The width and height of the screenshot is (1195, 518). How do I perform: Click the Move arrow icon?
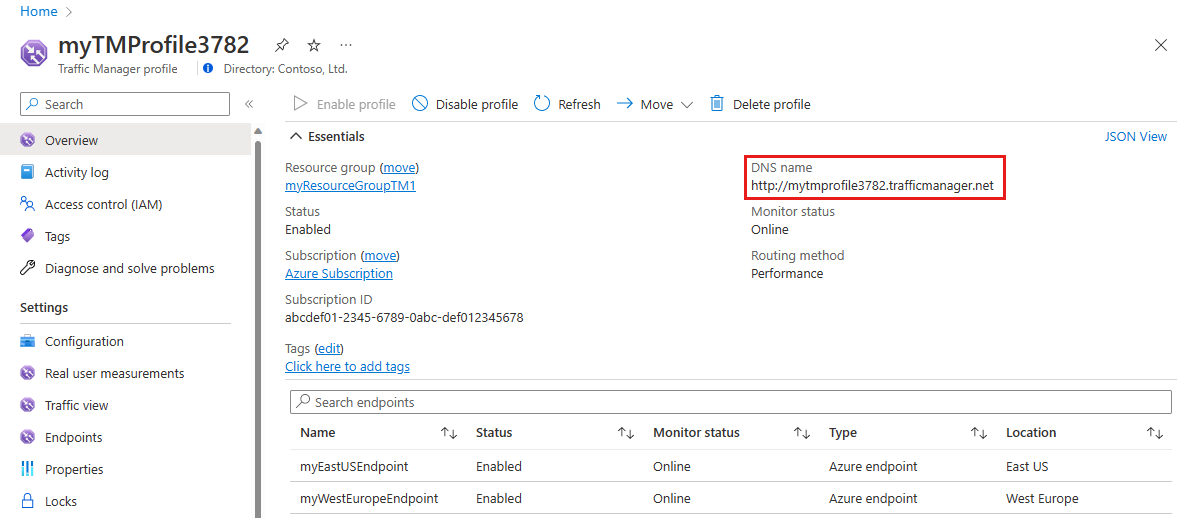pyautogui.click(x=625, y=104)
